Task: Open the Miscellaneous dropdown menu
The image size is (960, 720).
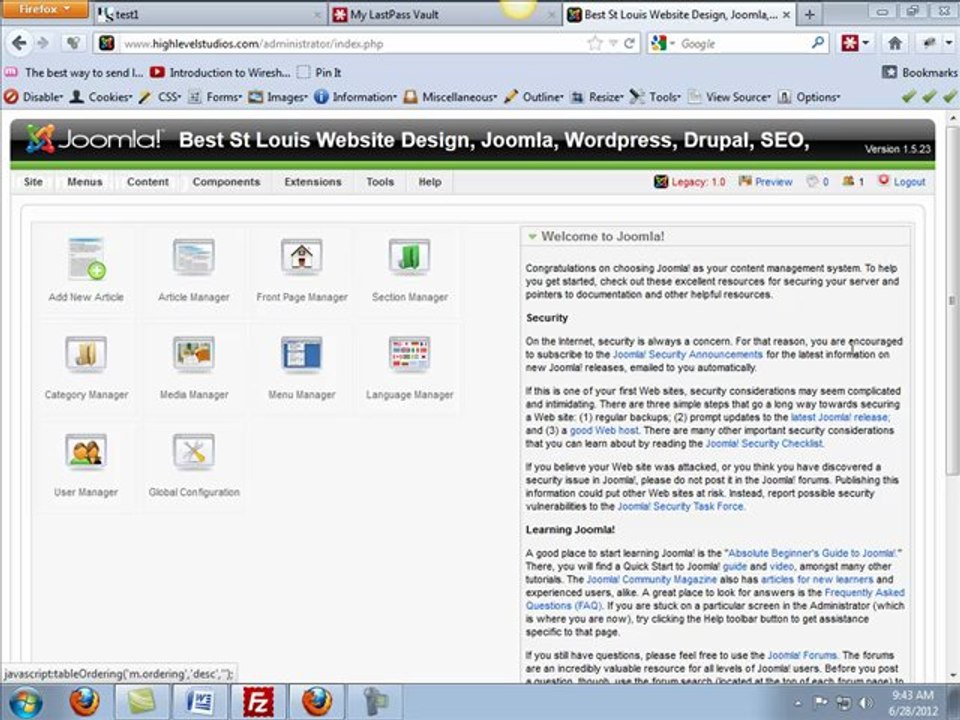Action: pyautogui.click(x=450, y=97)
